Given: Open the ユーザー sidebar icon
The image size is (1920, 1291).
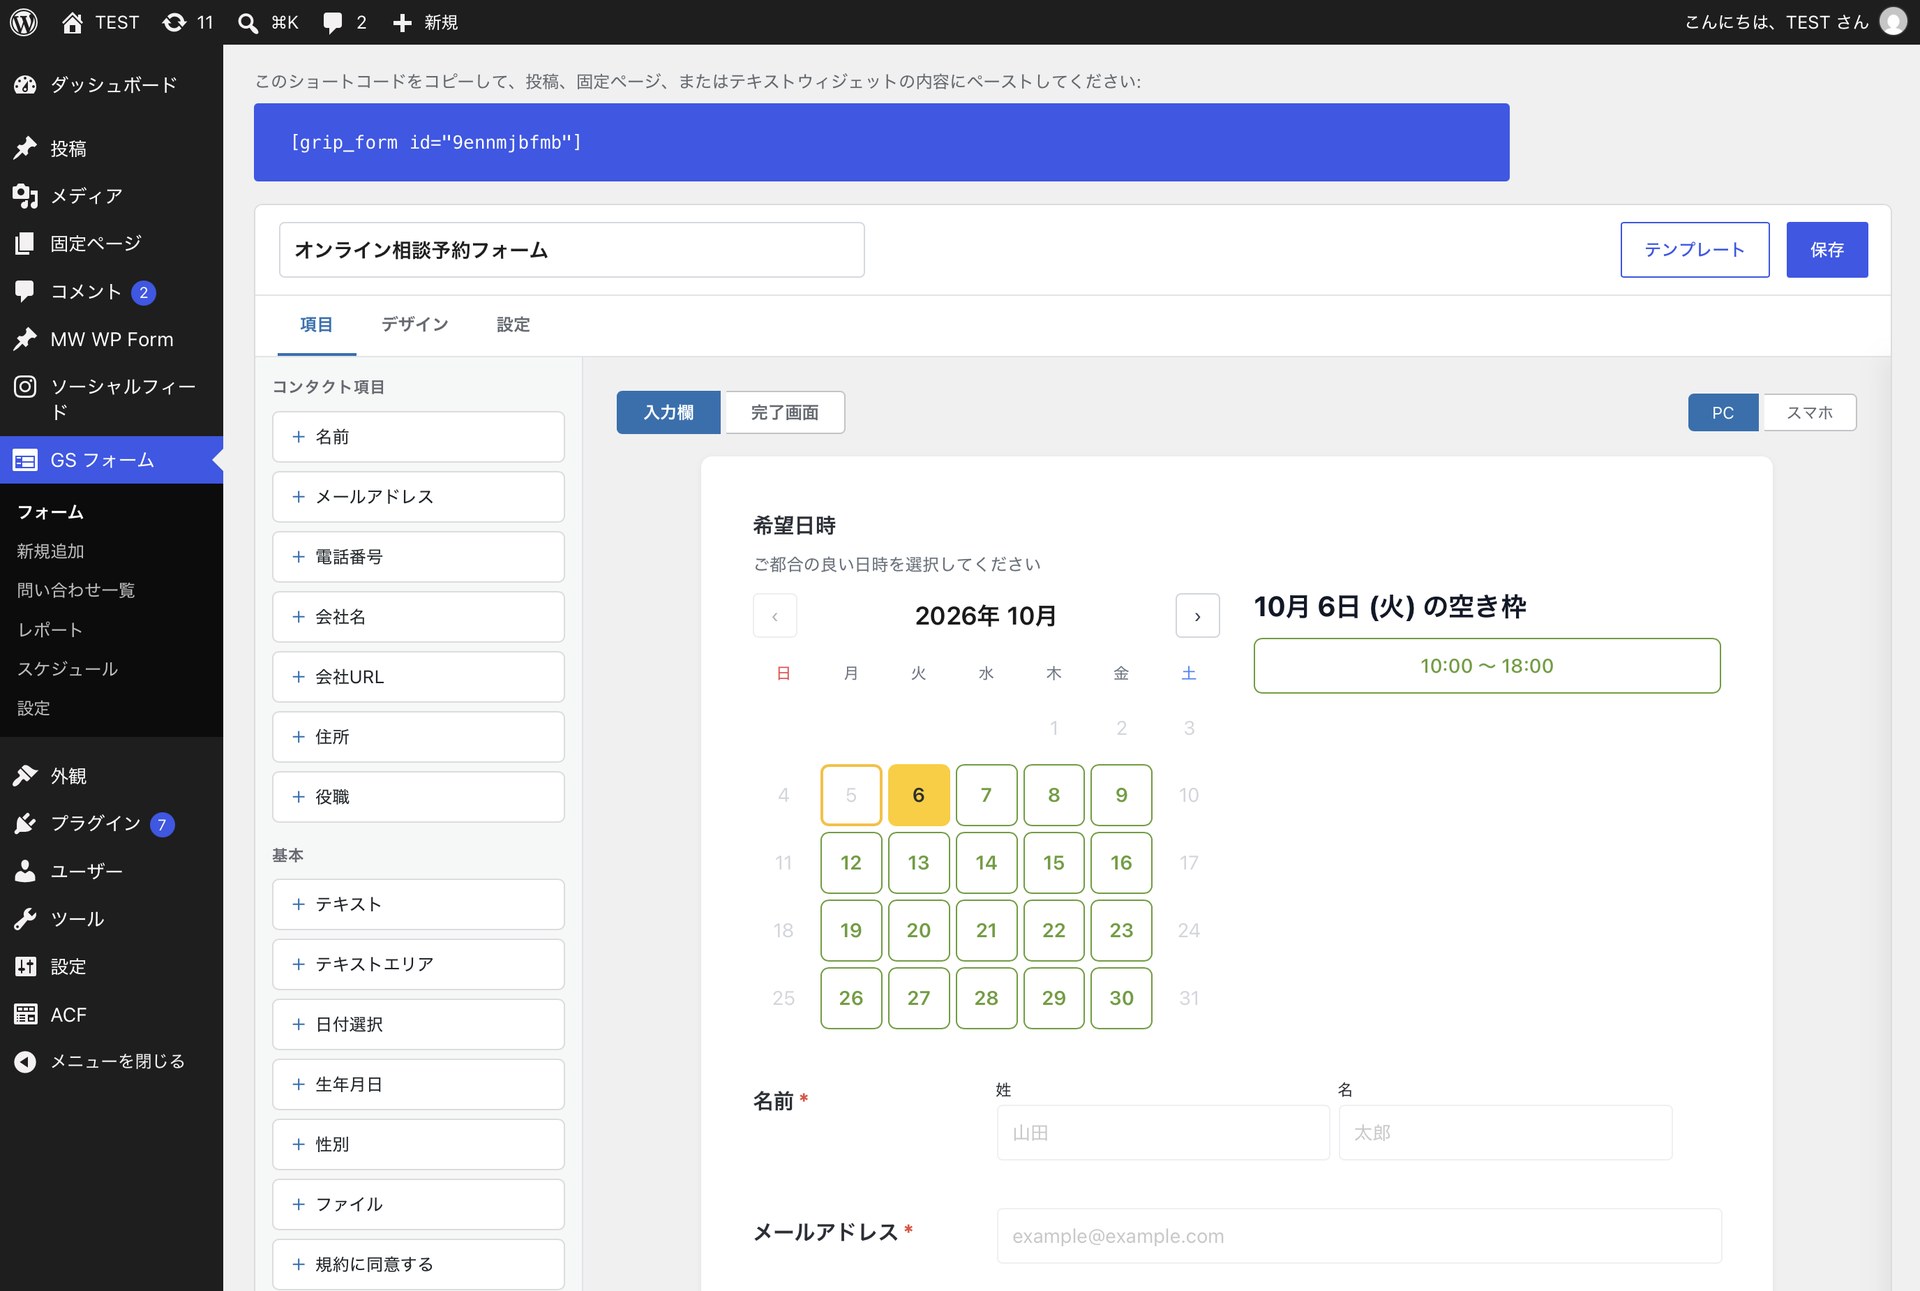Looking at the screenshot, I should click(x=25, y=871).
